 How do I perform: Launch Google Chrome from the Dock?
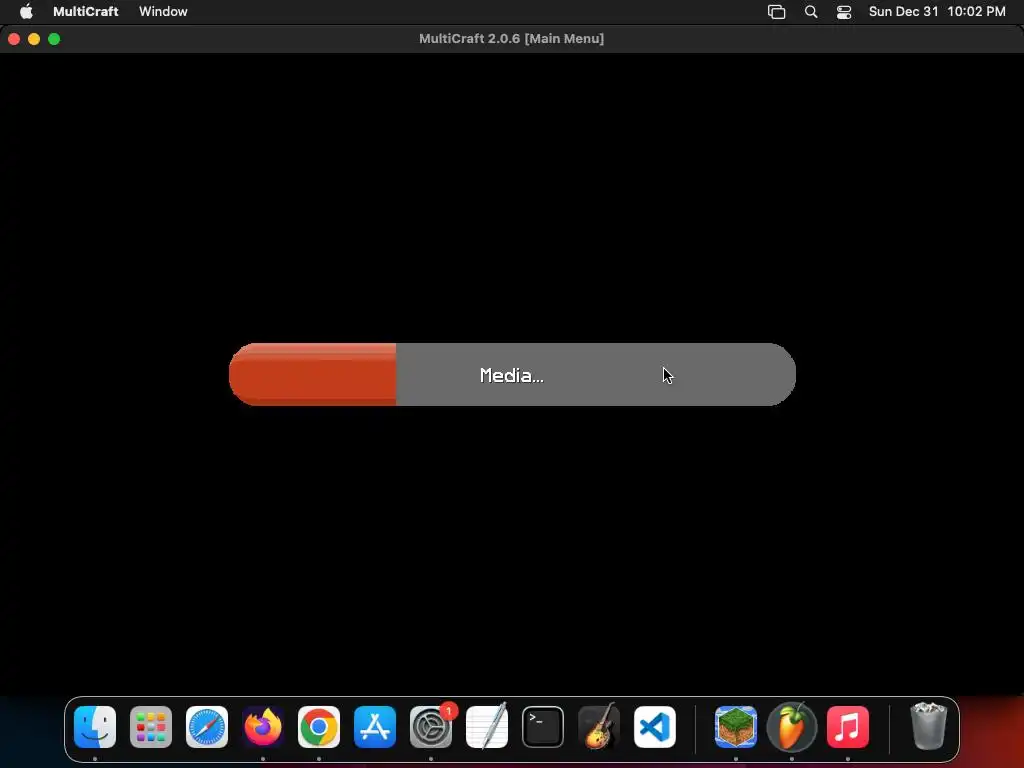point(319,727)
